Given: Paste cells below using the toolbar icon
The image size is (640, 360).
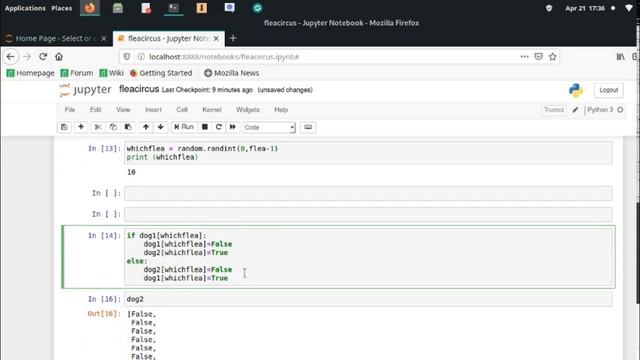Looking at the screenshot, I should point(128,127).
